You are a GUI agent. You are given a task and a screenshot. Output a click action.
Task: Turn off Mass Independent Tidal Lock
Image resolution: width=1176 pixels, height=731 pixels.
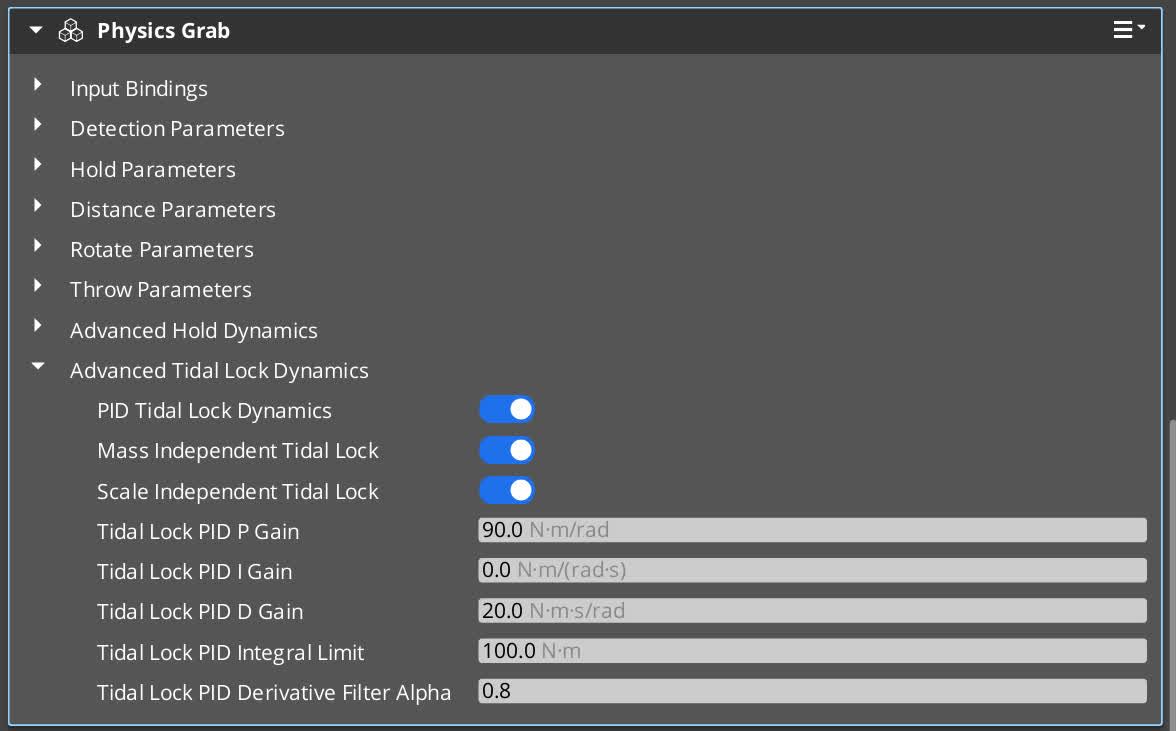[507, 450]
